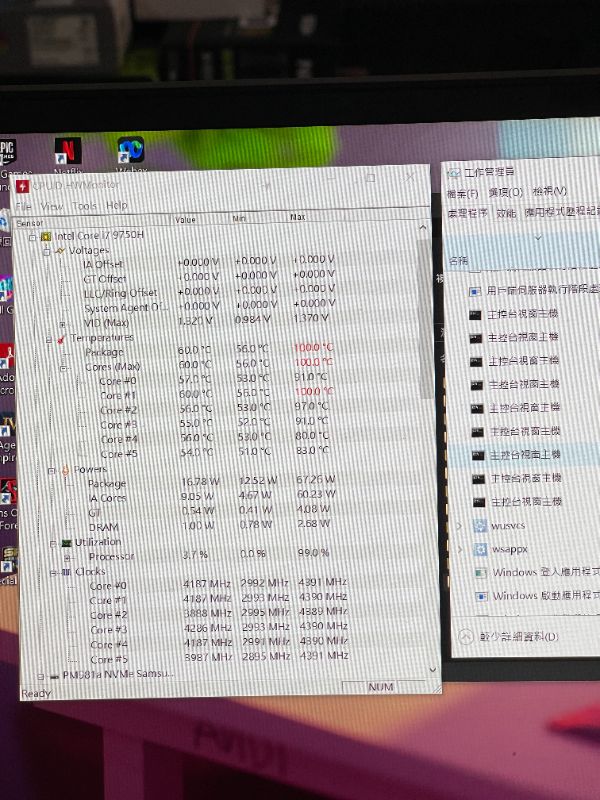Viewport: 600px width, 800px height.
Task: Click the HWMonitor title bar app icon
Action: coord(22,186)
